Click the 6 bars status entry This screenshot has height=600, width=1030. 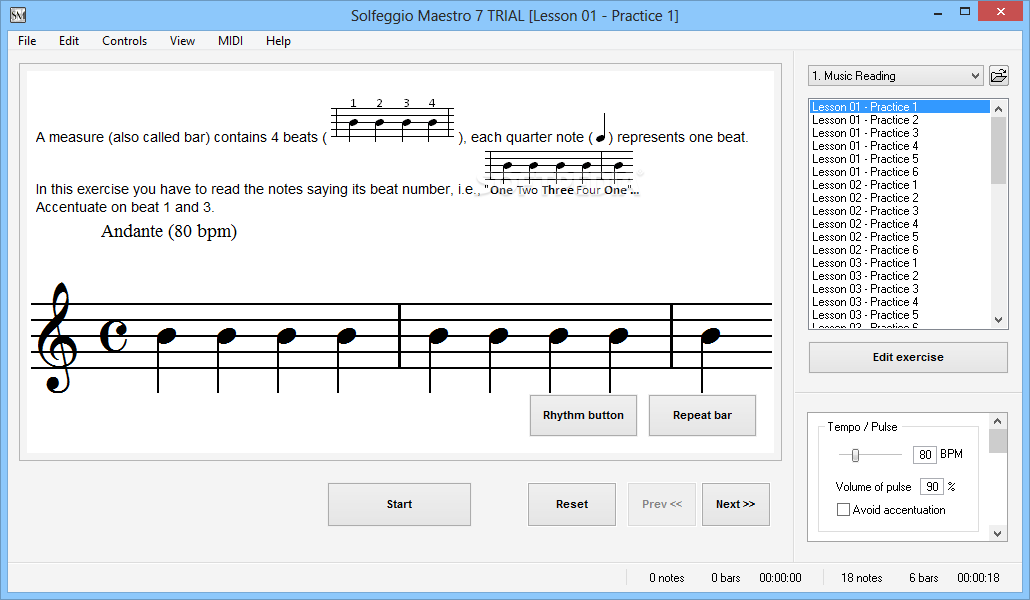coord(924,578)
